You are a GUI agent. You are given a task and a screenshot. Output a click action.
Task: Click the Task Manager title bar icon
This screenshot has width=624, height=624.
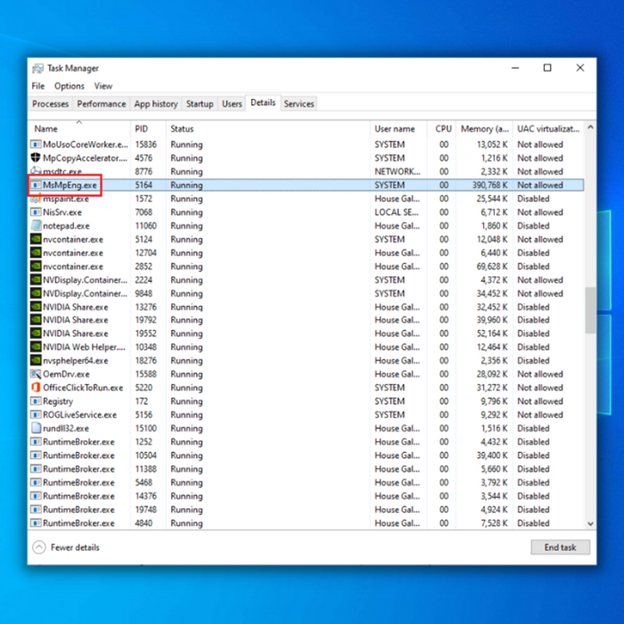[38, 68]
